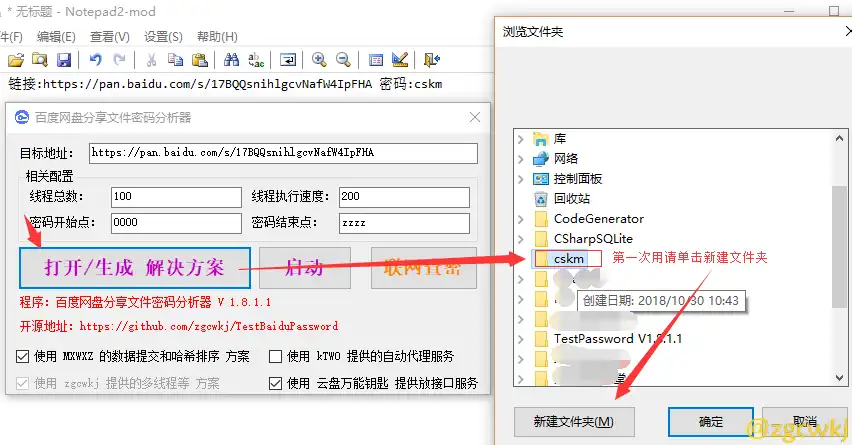Expand the 控制面板 tree node
The image size is (852, 445).
(x=521, y=179)
